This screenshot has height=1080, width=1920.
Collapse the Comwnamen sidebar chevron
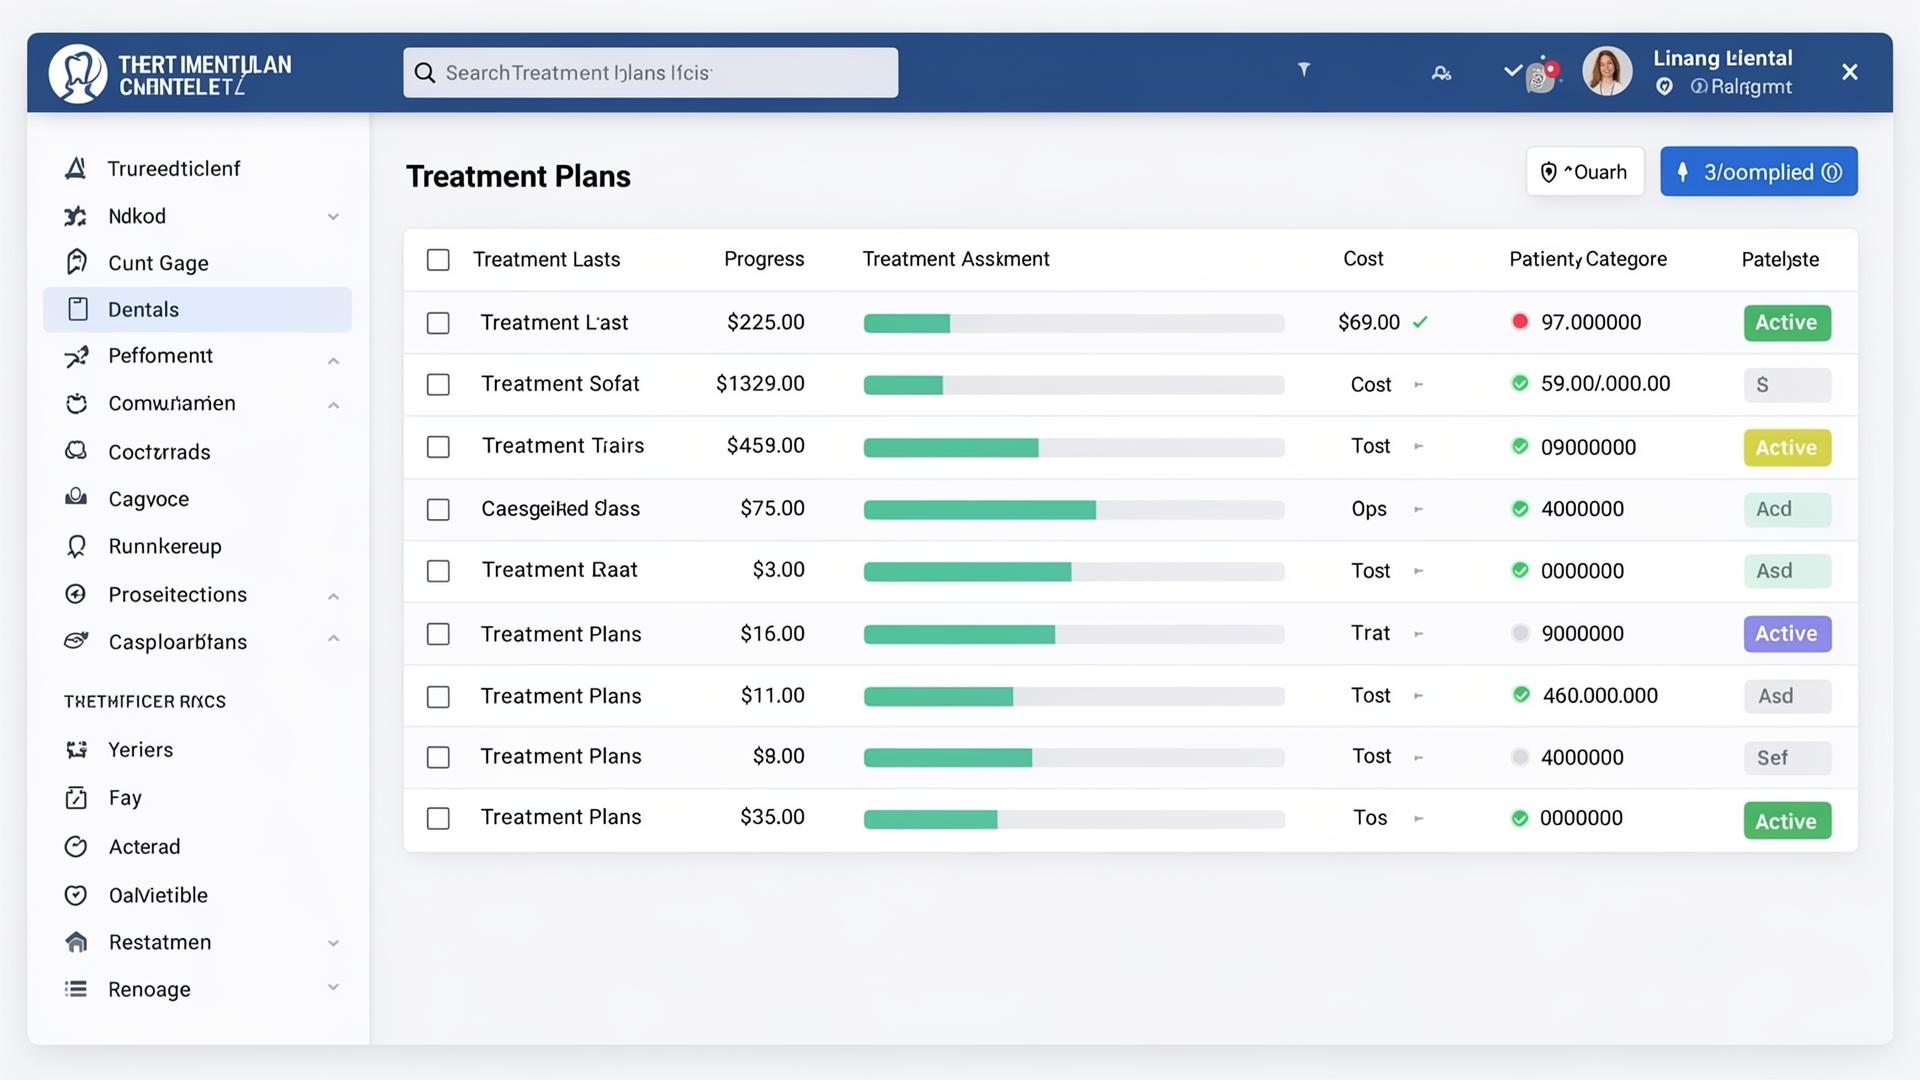[333, 405]
